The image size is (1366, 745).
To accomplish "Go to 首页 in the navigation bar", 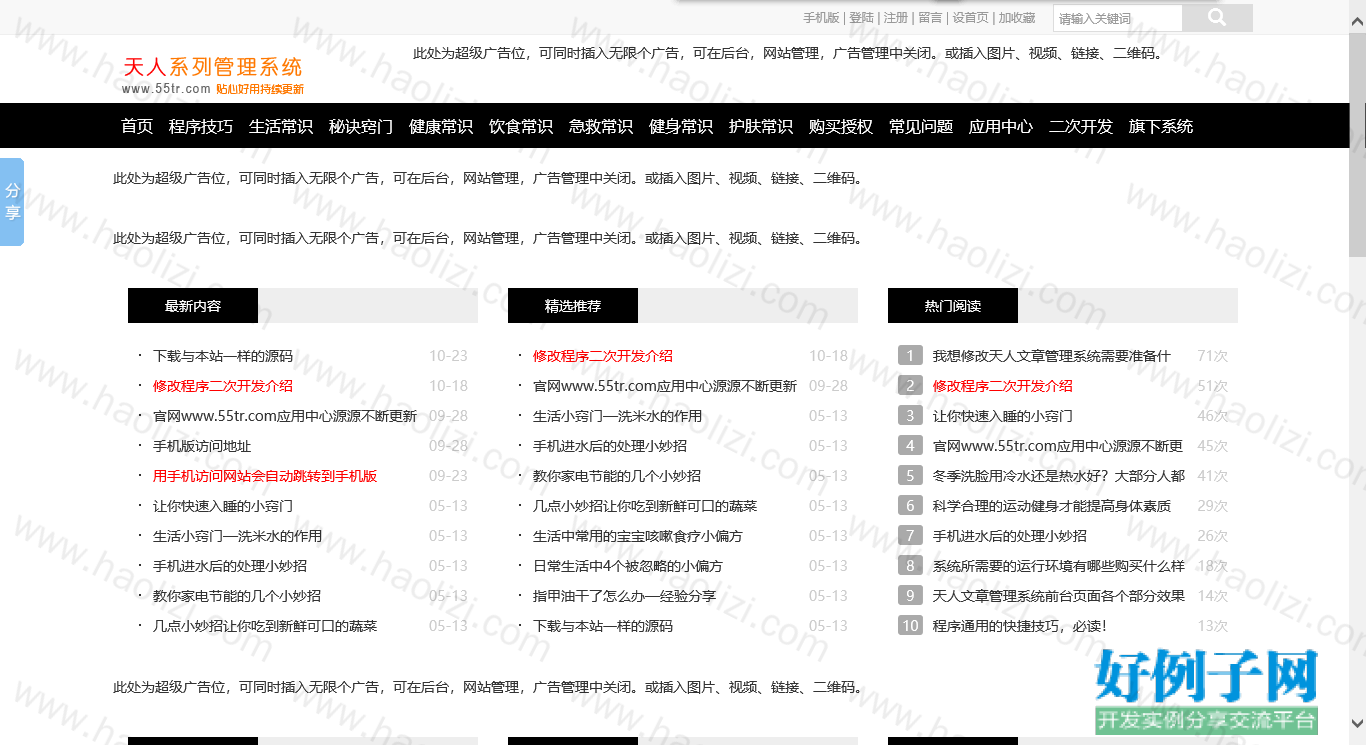I will point(137,126).
